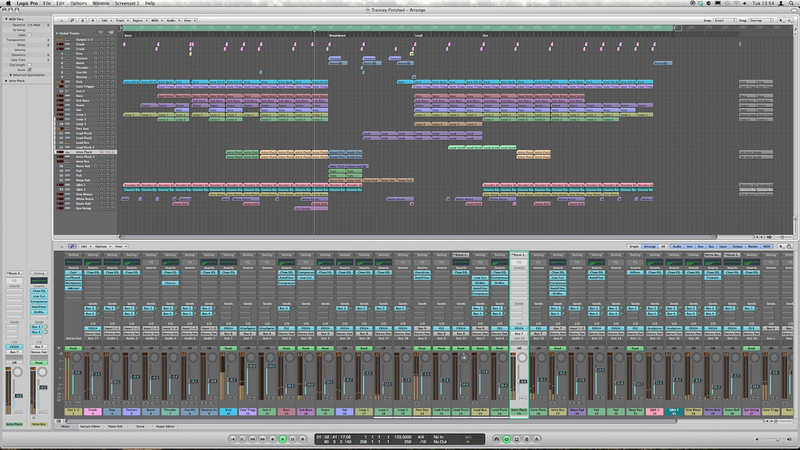This screenshot has height=450, width=800.
Task: Toggle the Clip Length checkbox in inspector
Action: pos(27,64)
